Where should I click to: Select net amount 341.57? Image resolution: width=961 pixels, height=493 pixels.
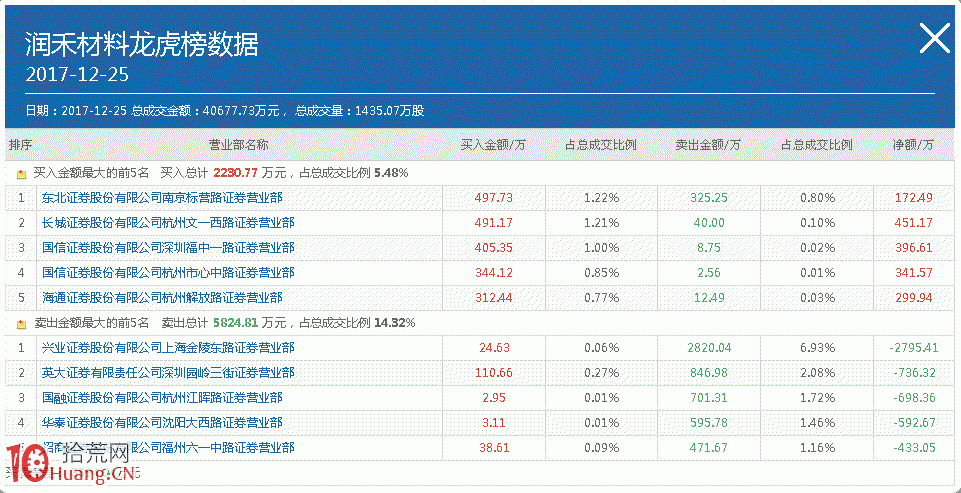click(x=913, y=272)
